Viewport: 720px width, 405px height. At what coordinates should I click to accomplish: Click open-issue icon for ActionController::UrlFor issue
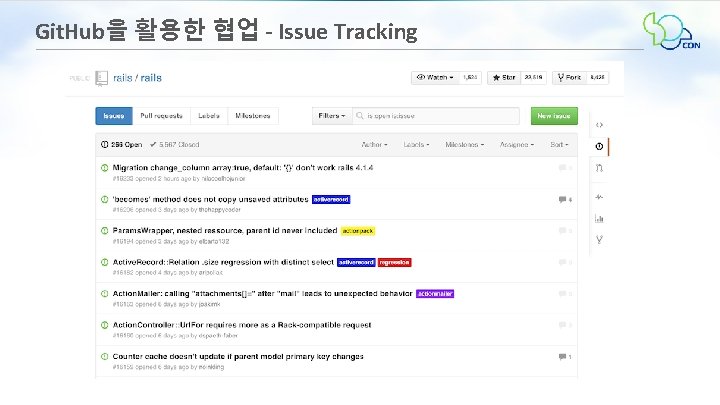(105, 325)
